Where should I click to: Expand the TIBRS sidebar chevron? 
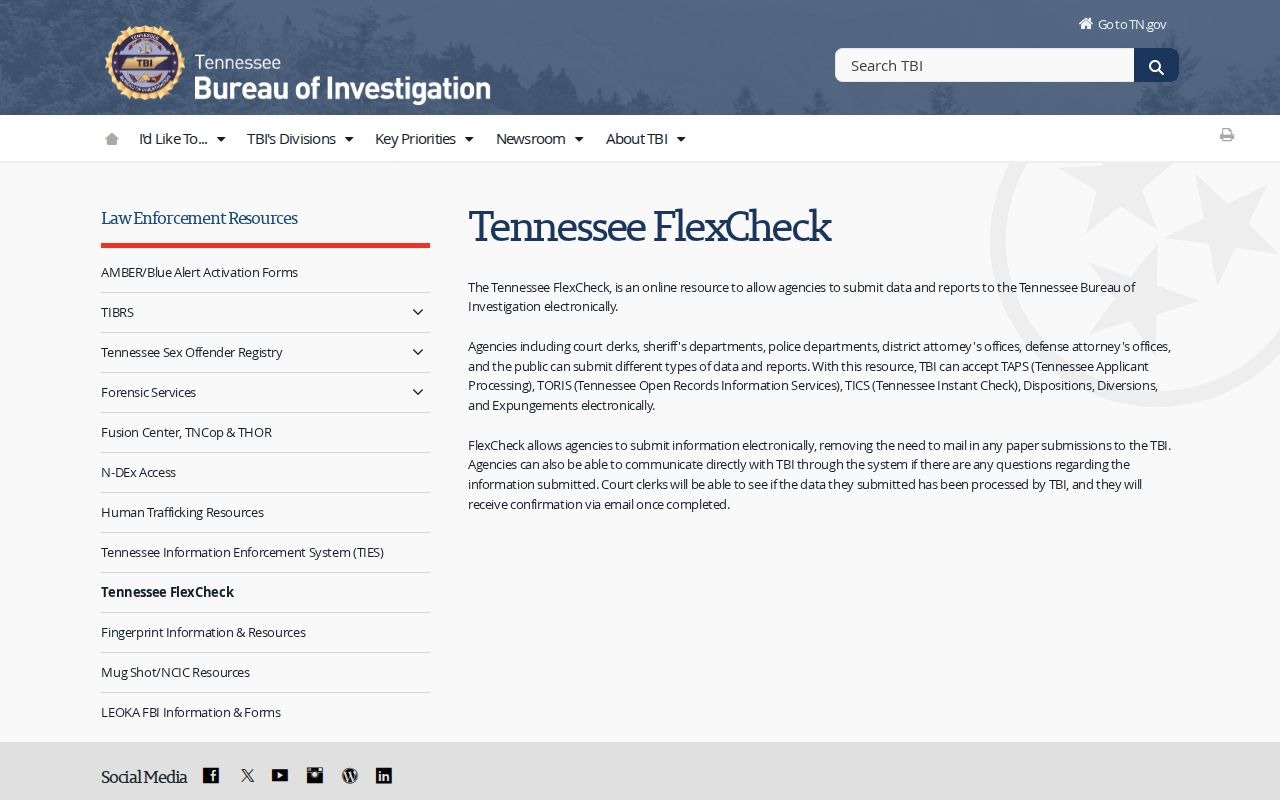click(x=418, y=312)
